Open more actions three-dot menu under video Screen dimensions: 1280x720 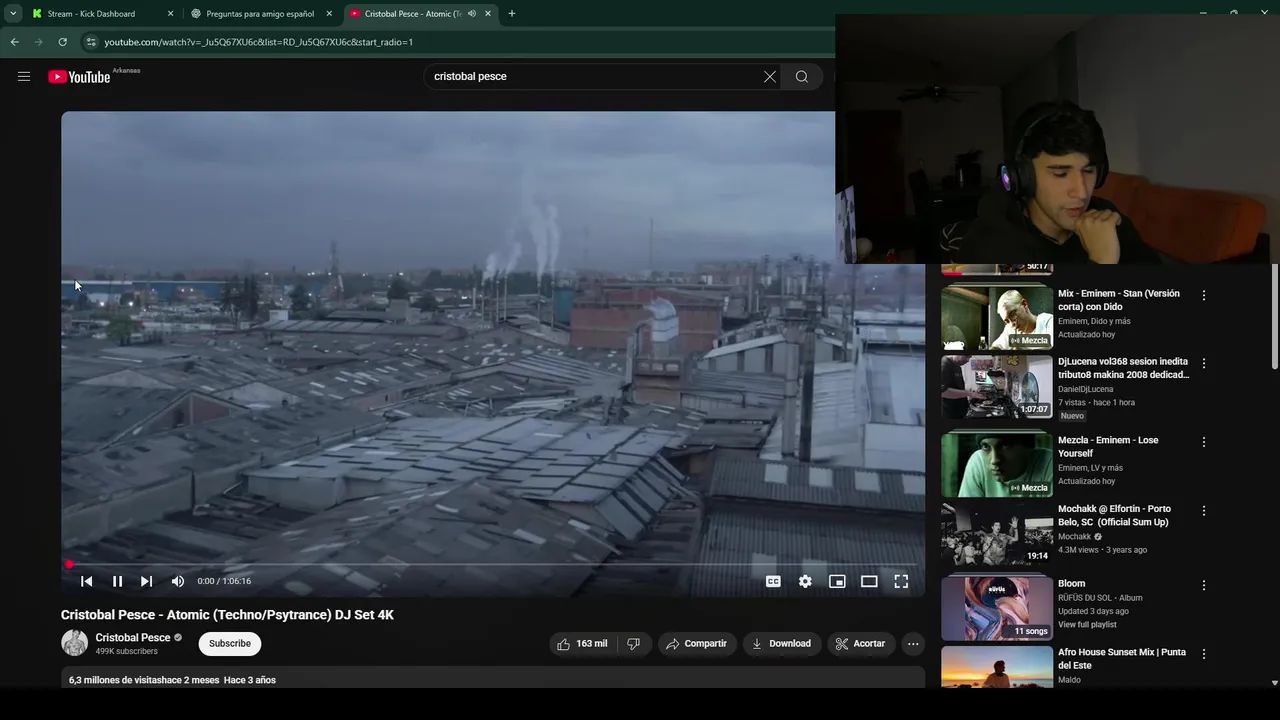(x=913, y=644)
